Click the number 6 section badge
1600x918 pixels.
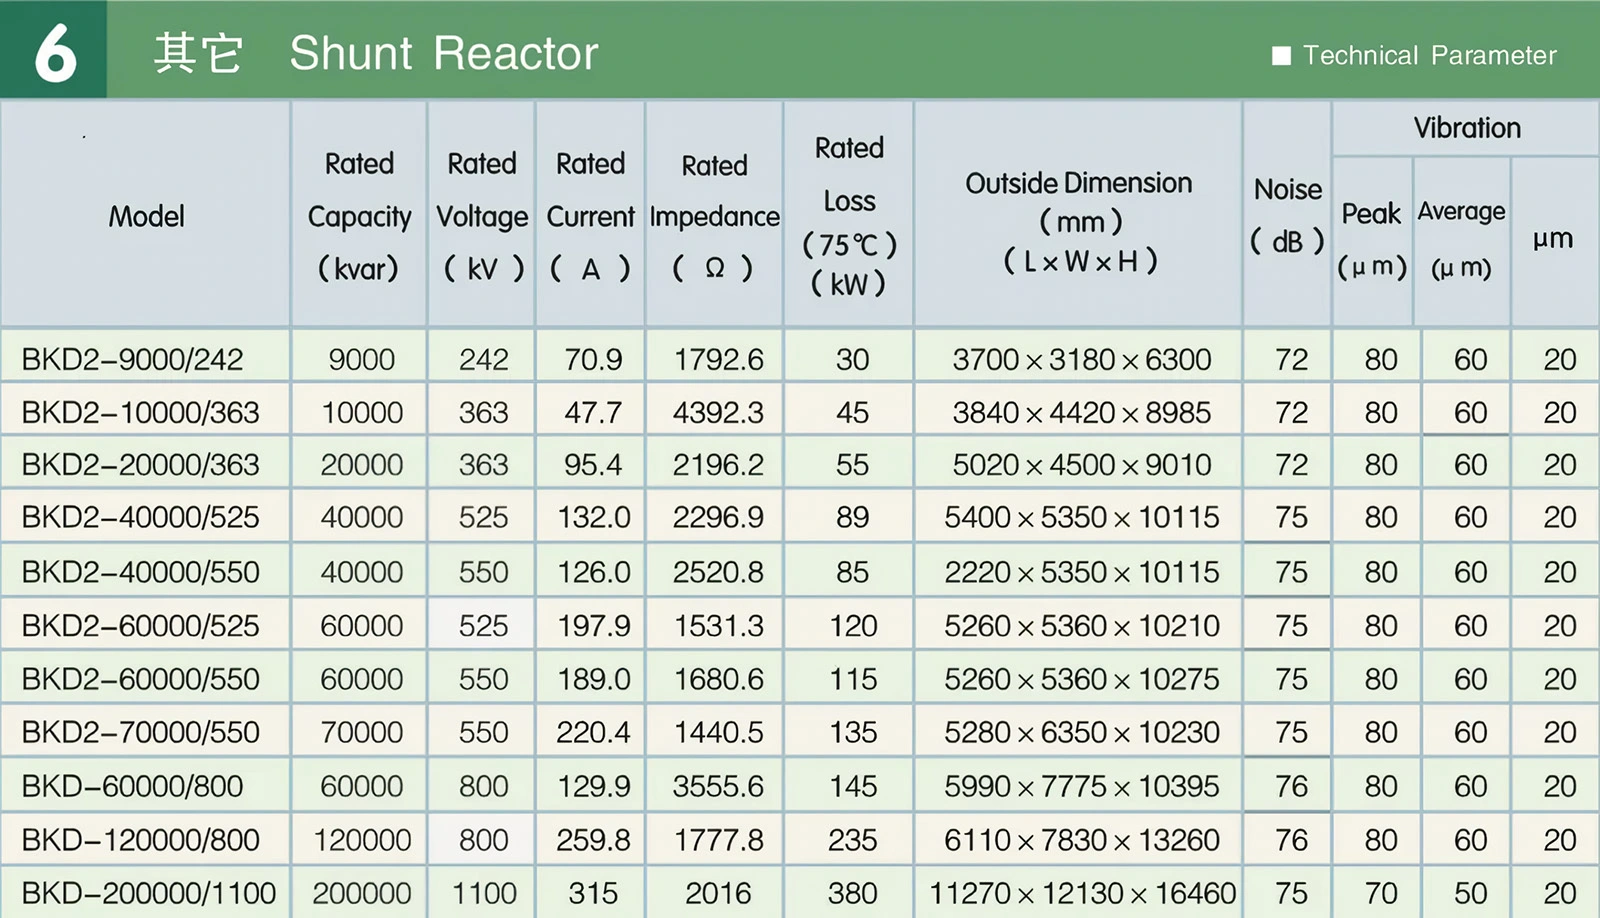(54, 51)
